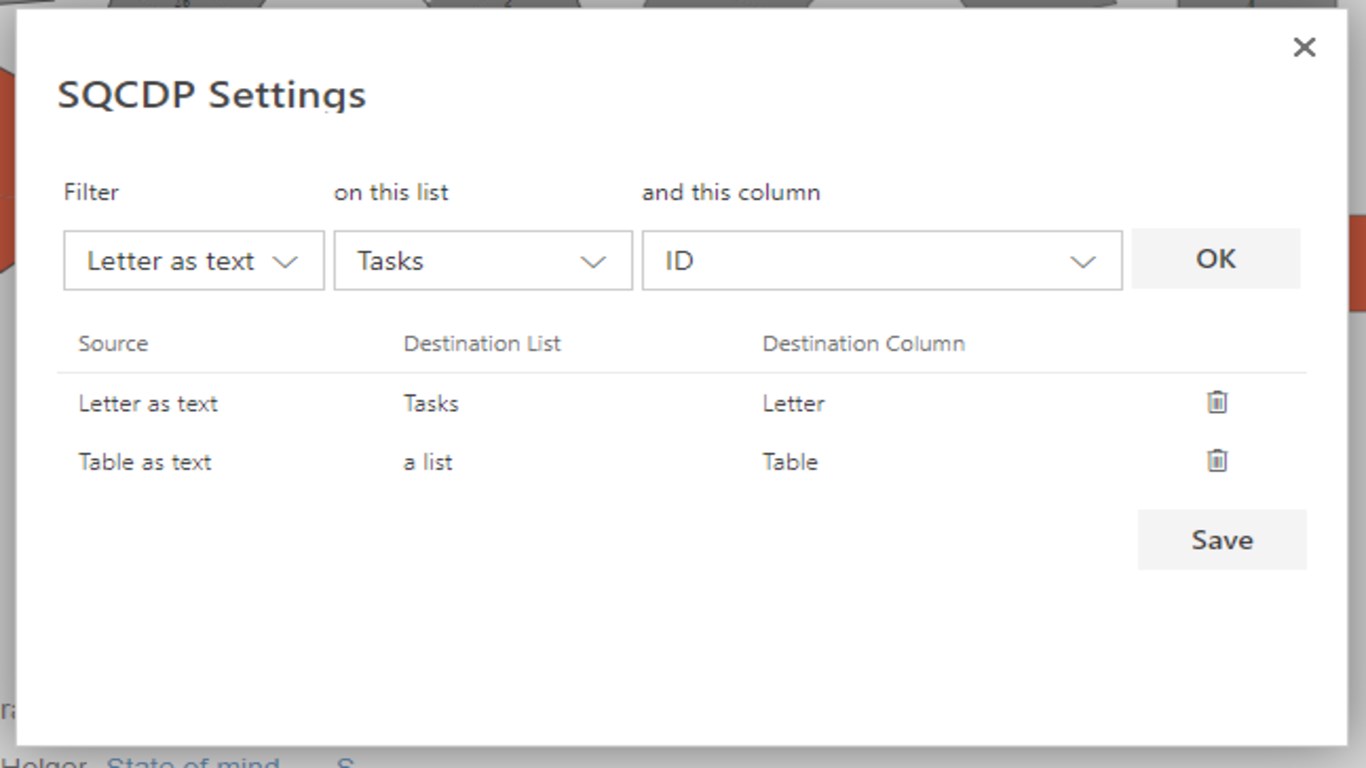Close the SQCDP Settings dialog
This screenshot has height=768, width=1366.
[1304, 47]
